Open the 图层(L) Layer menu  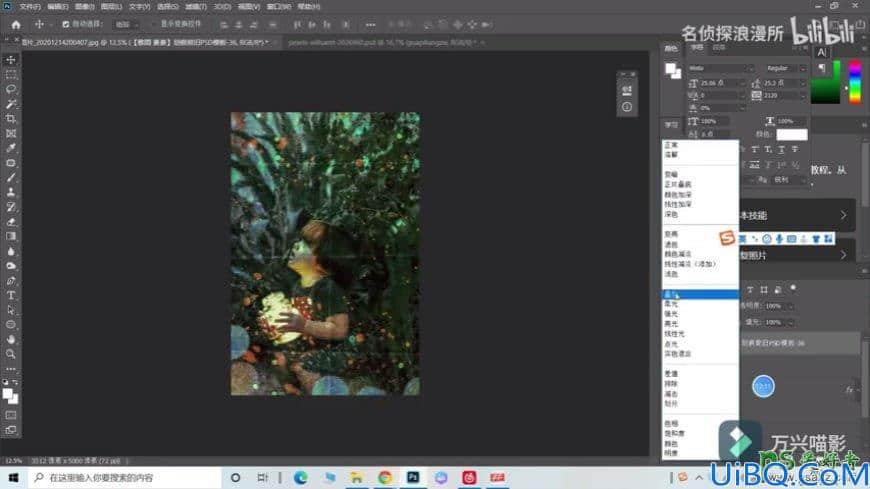pyautogui.click(x=111, y=7)
